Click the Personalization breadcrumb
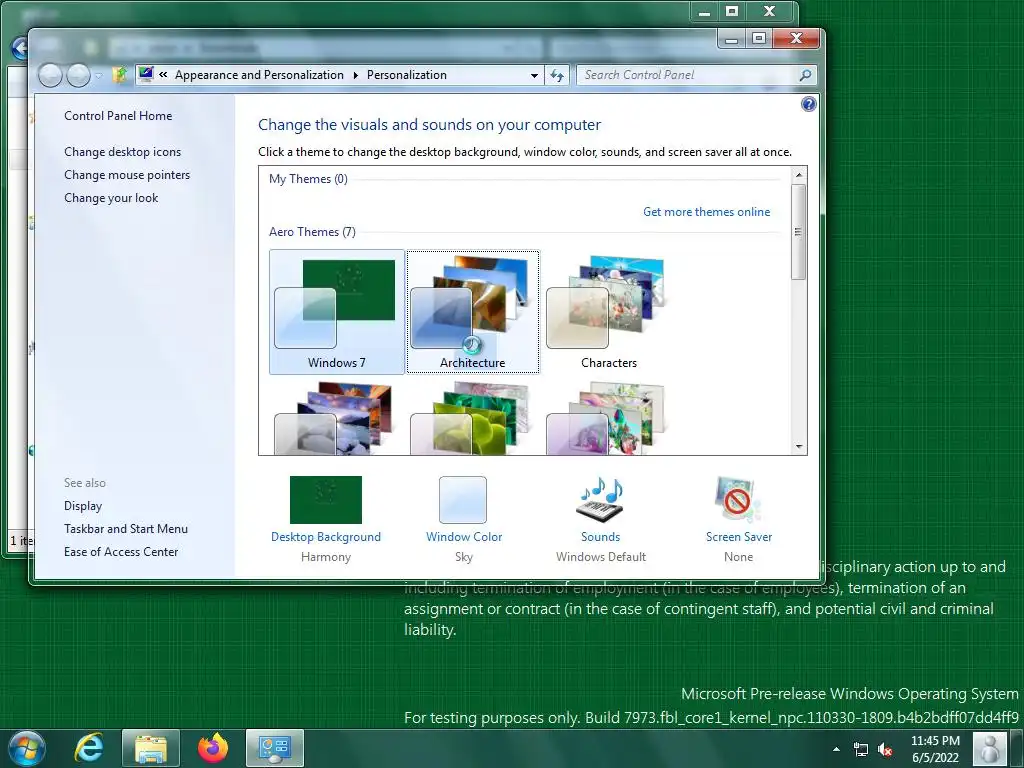Viewport: 1024px width, 768px height. [x=407, y=75]
